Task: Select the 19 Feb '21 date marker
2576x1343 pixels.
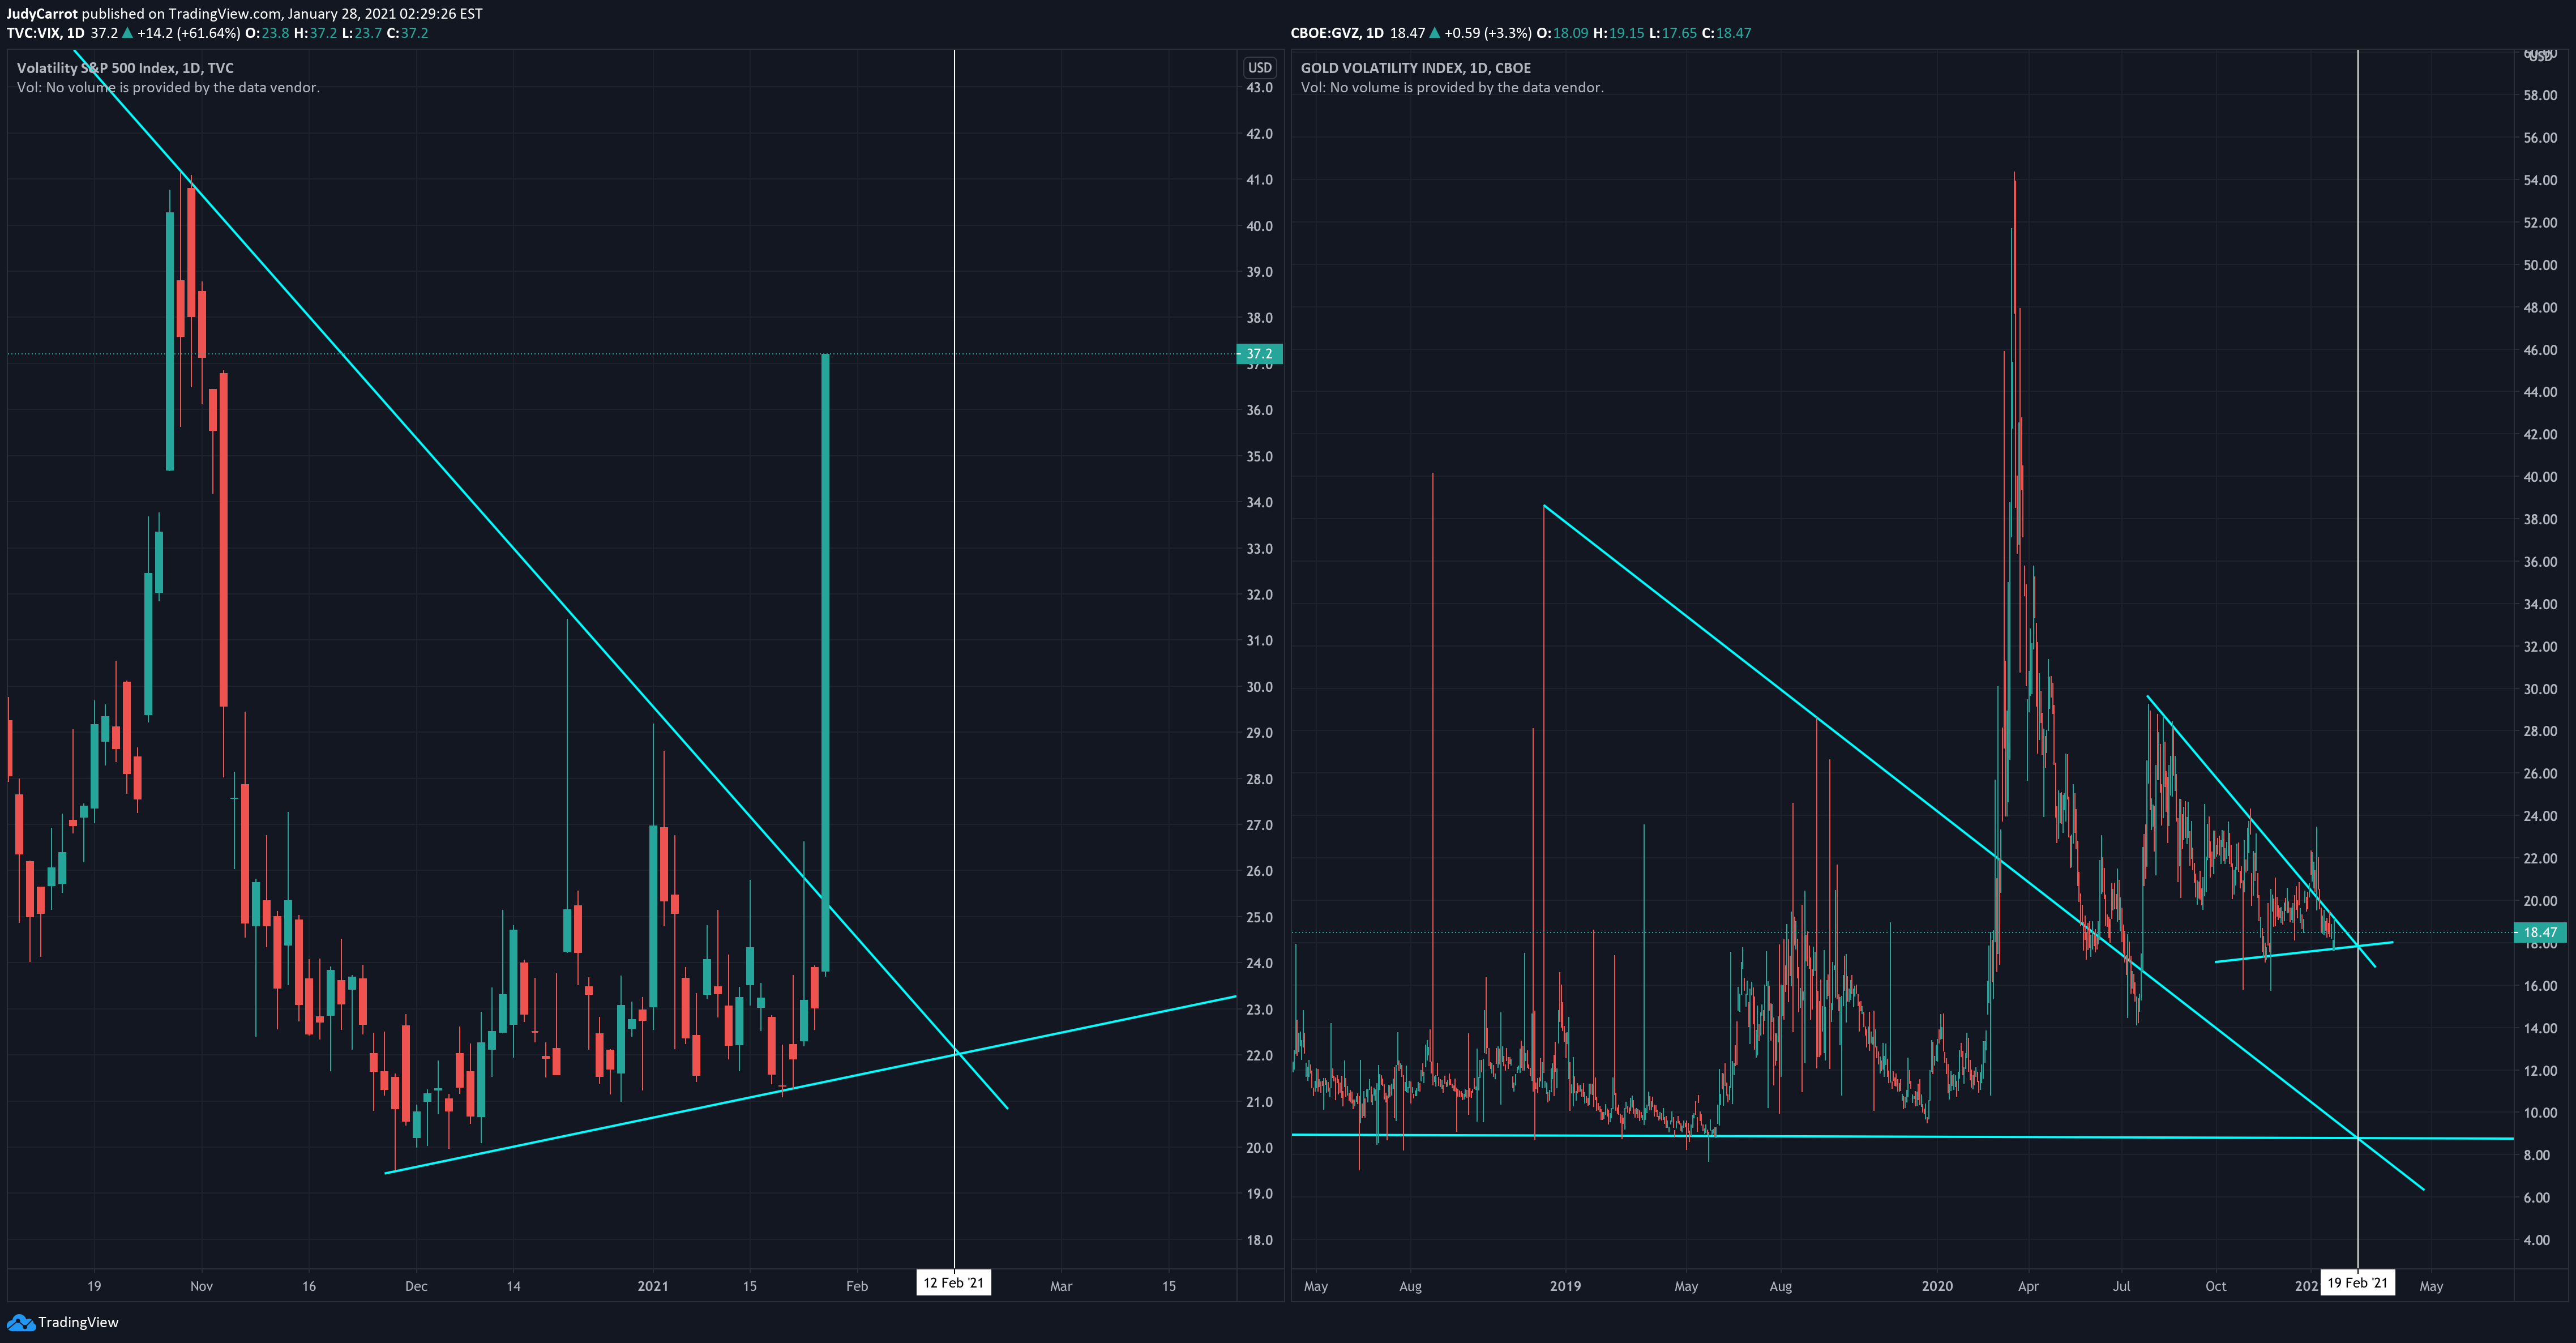Action: (2357, 1283)
